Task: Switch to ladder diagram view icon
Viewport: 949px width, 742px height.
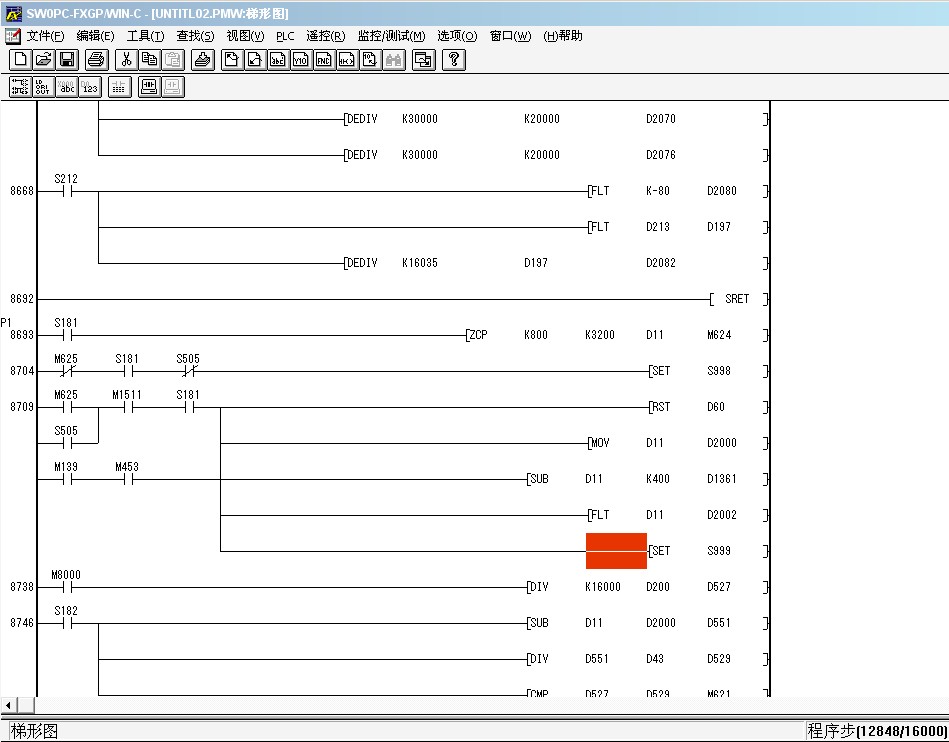Action: pos(19,87)
